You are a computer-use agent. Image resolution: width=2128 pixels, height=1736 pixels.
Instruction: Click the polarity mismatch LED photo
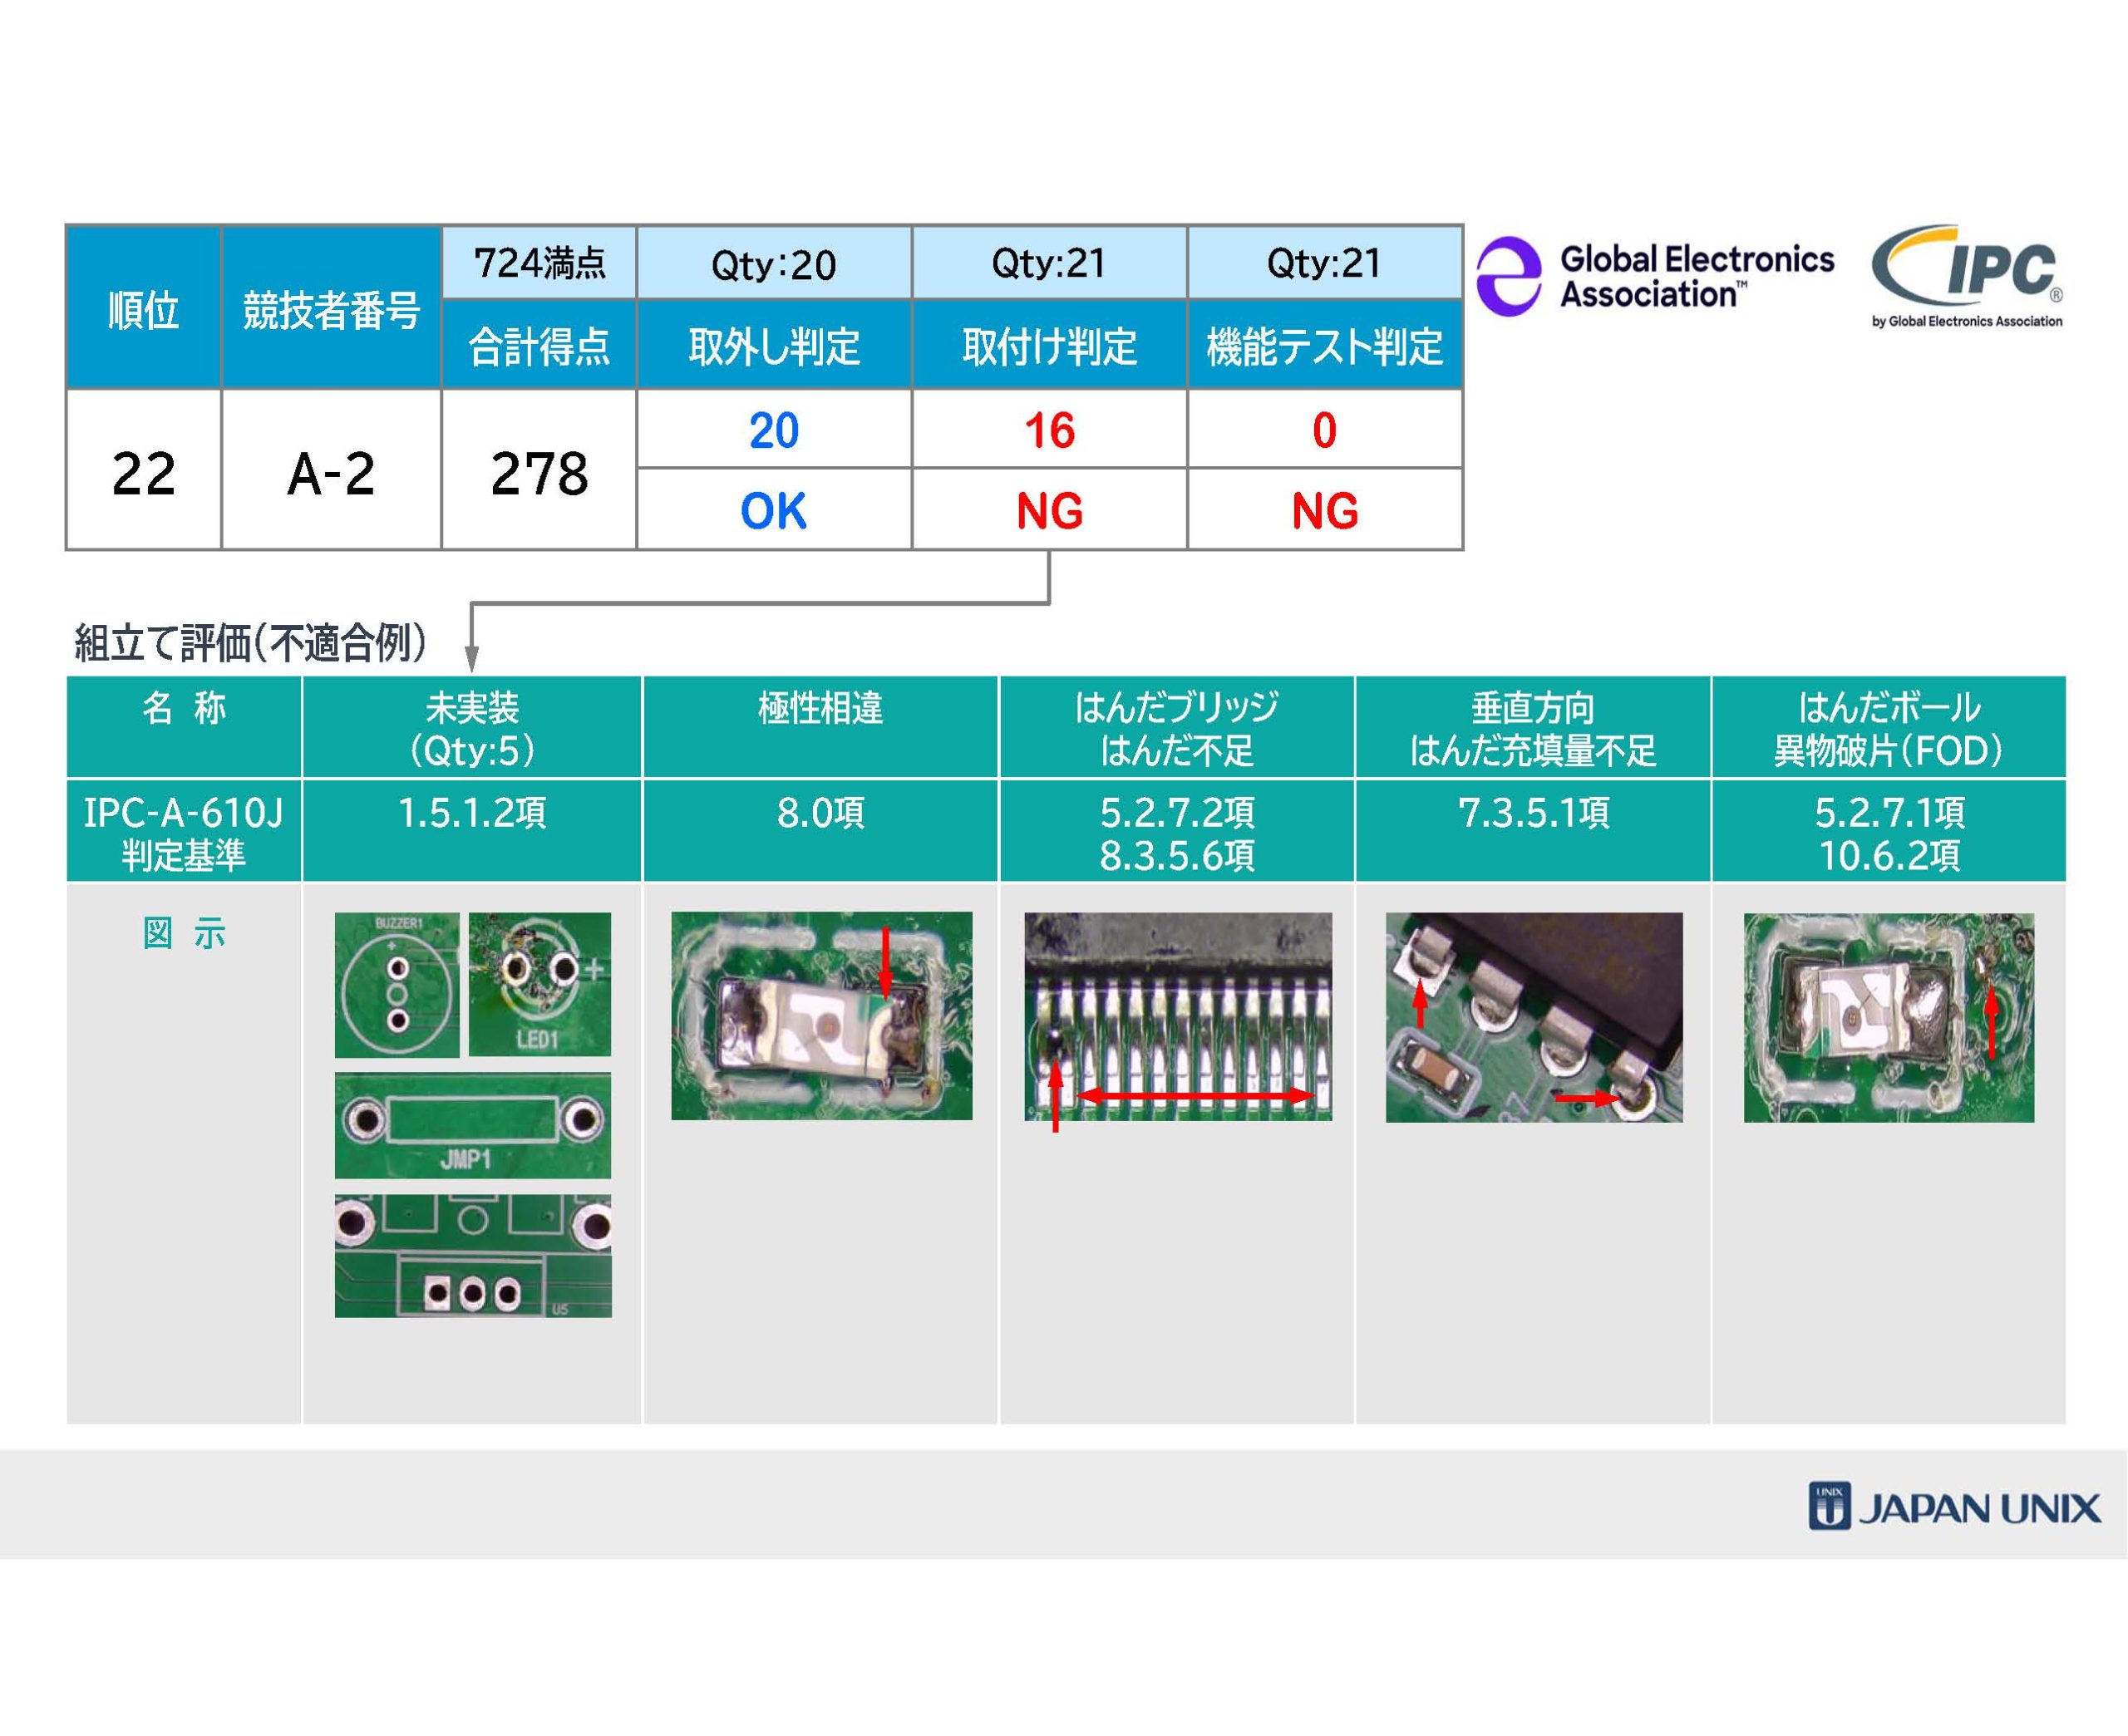(821, 1015)
